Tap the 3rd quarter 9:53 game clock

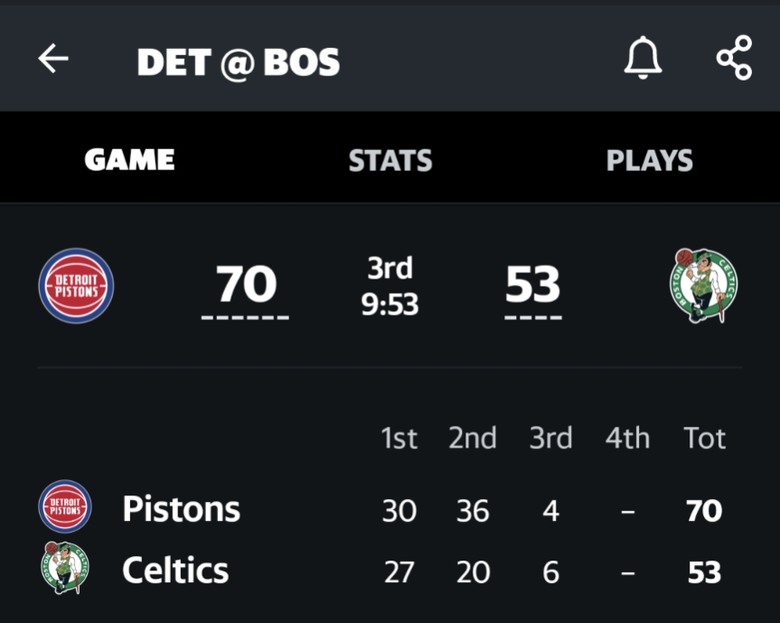390,286
